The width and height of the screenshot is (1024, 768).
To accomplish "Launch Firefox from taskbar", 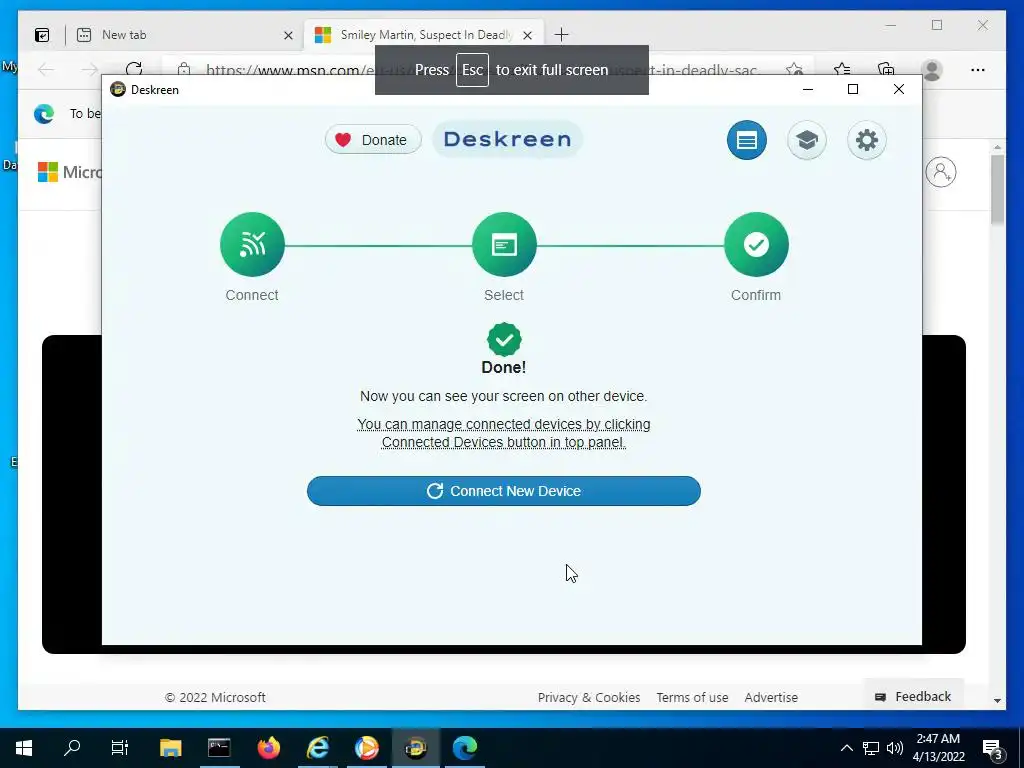I will (268, 747).
